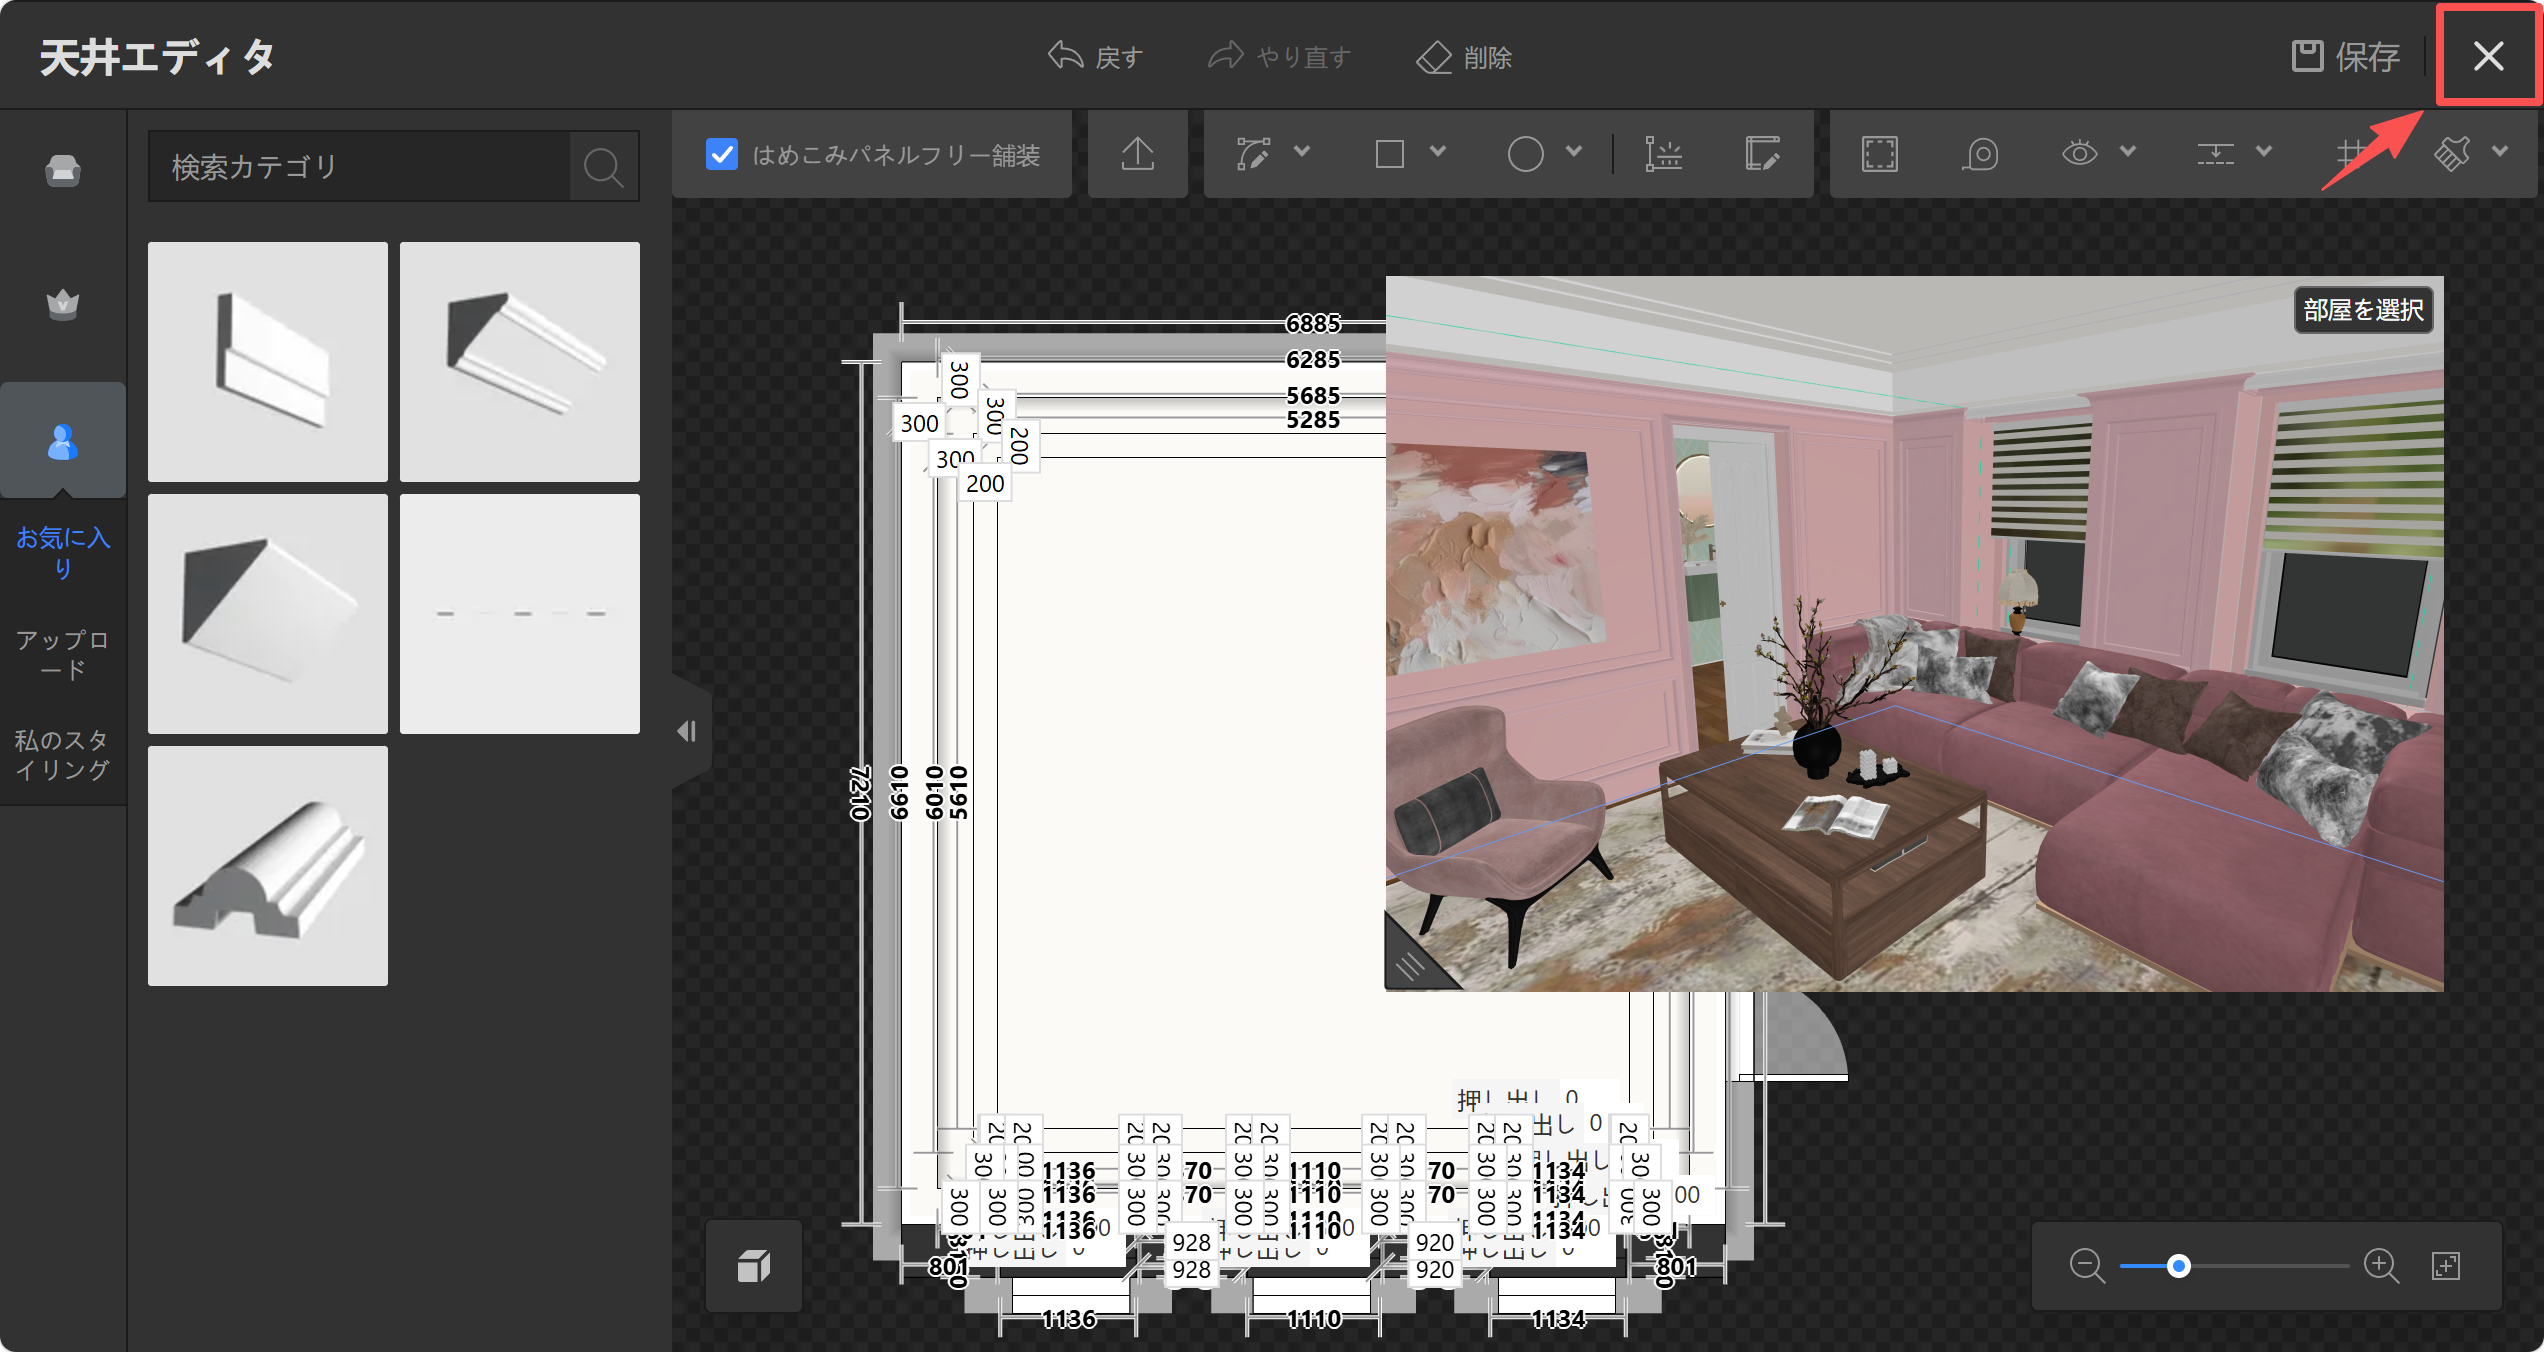Click the 7210 vertical dimension label

tap(861, 793)
